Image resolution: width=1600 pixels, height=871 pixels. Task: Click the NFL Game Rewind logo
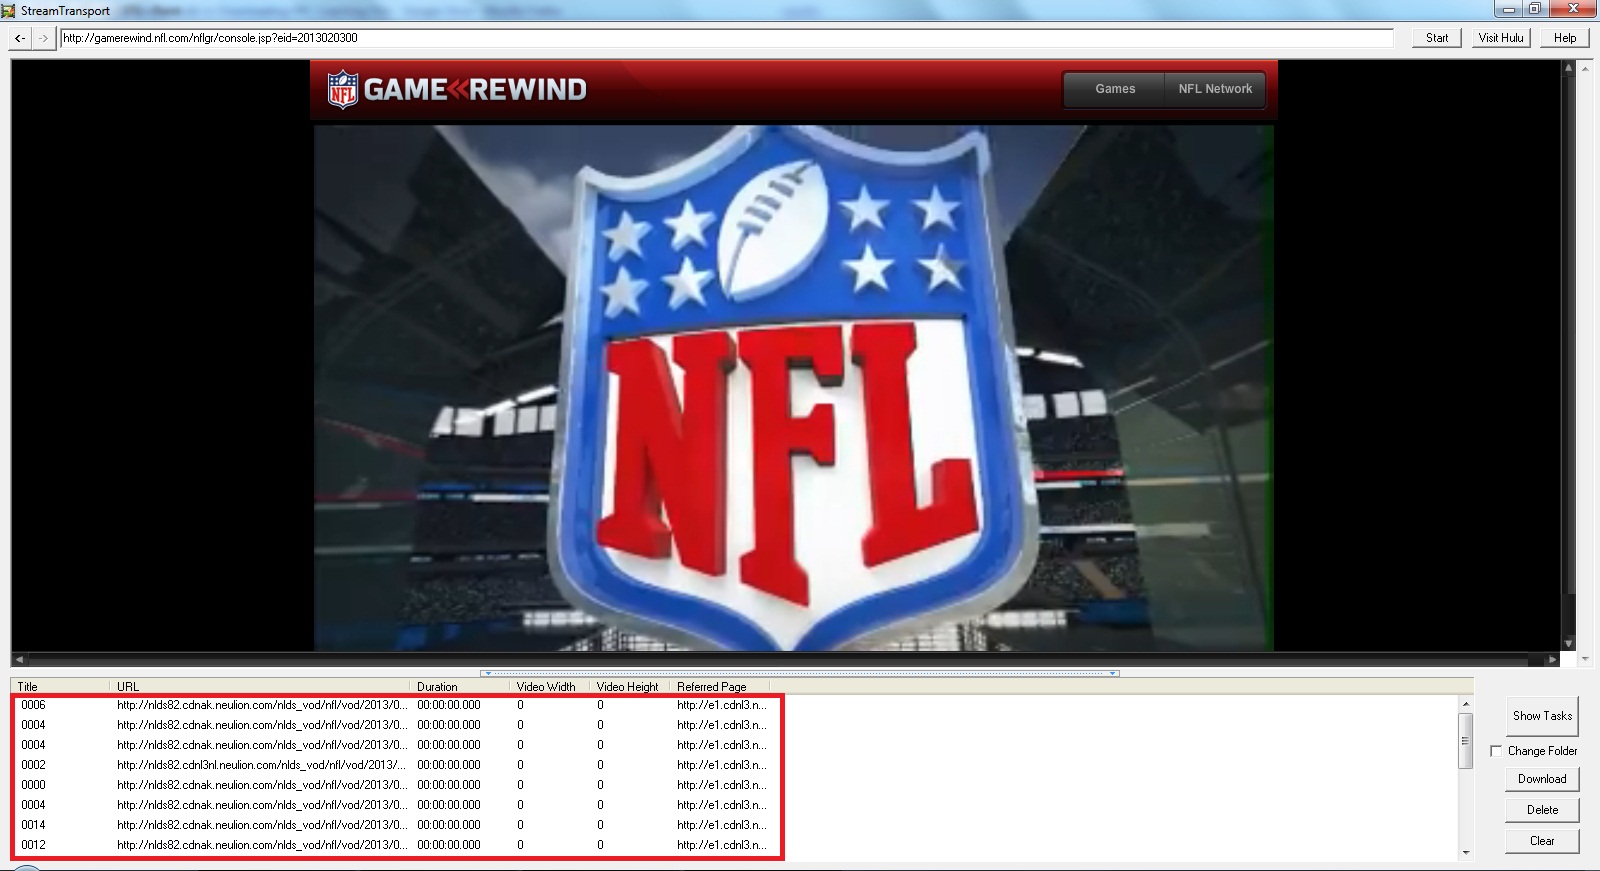(457, 90)
